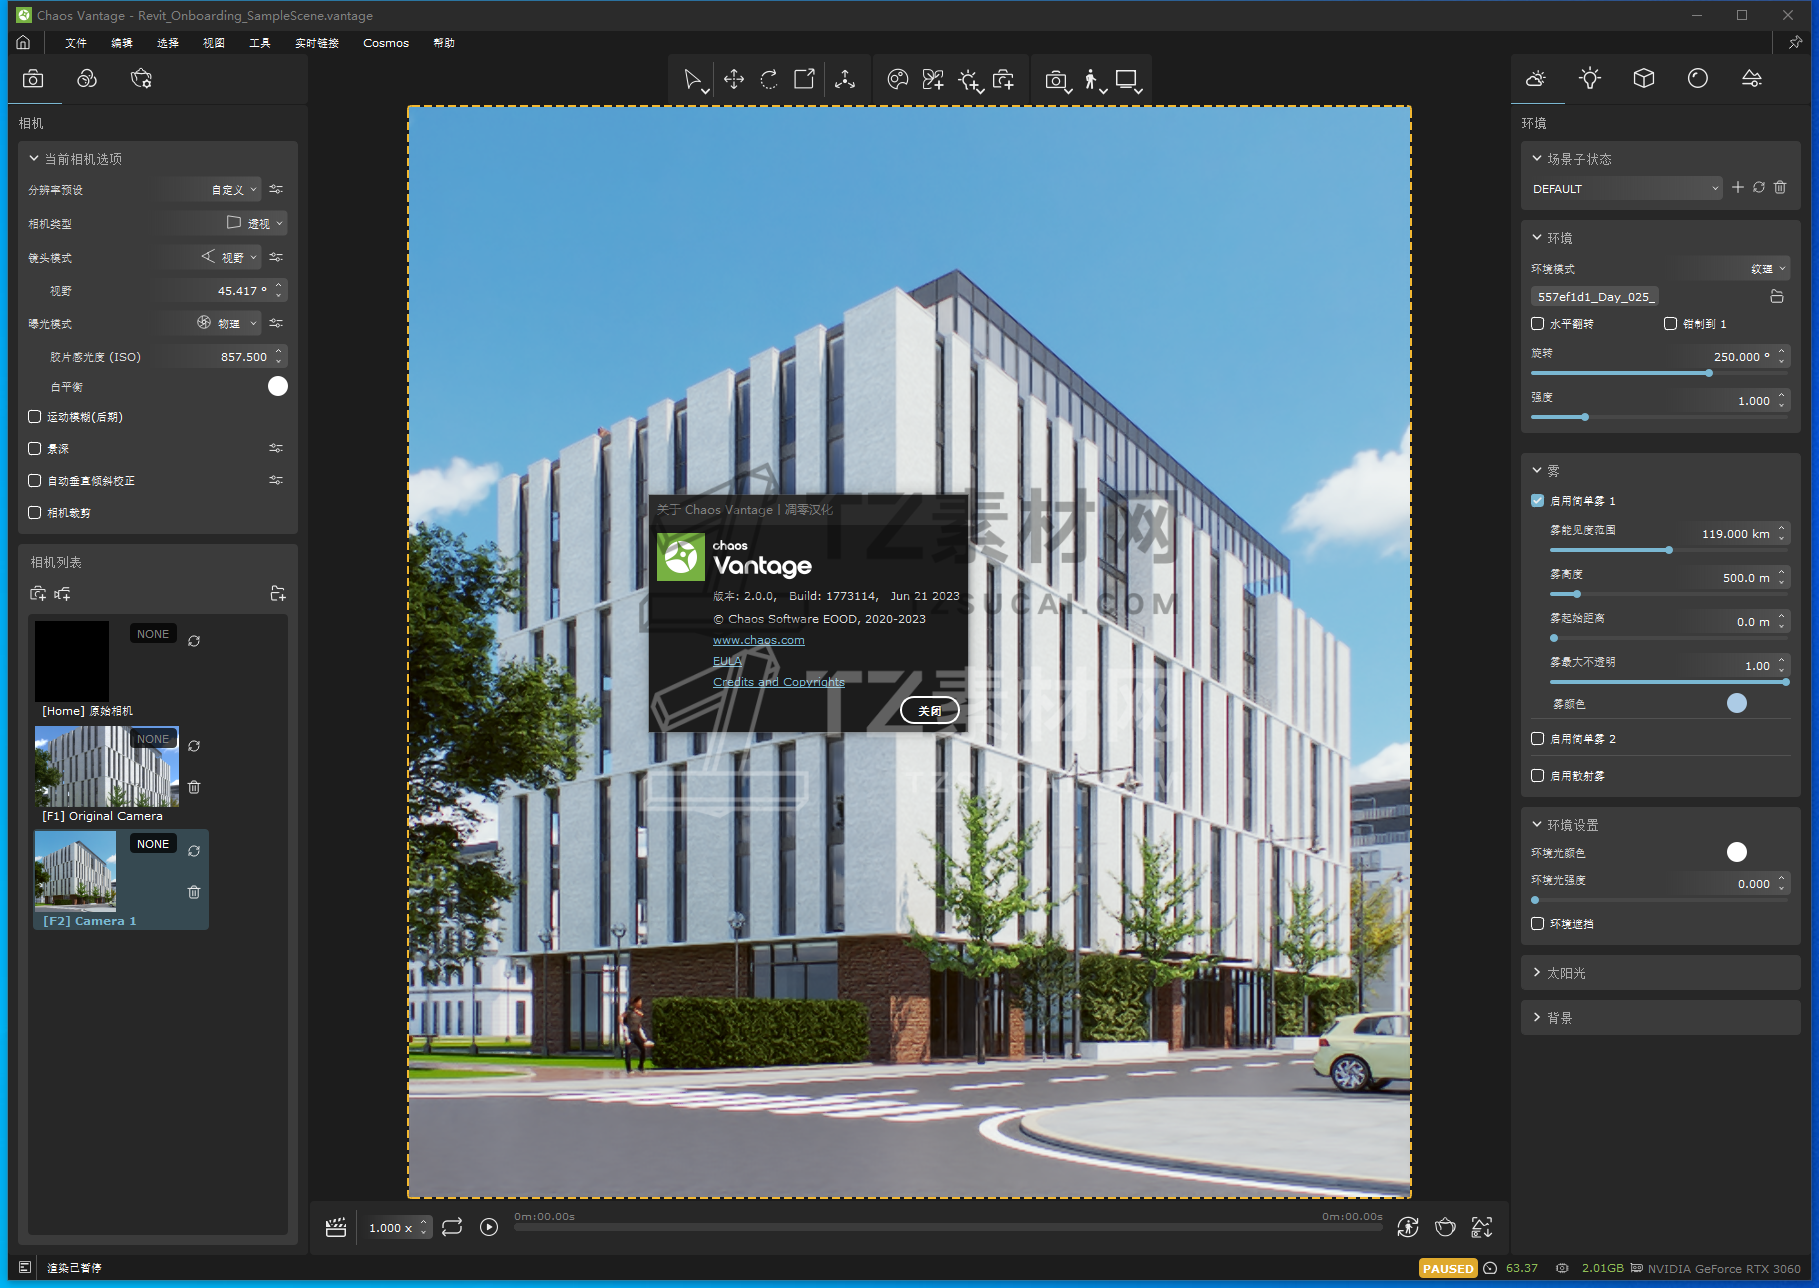The image size is (1819, 1288).
Task: Delete the [F2] Camera 1 entry
Action: tap(194, 892)
